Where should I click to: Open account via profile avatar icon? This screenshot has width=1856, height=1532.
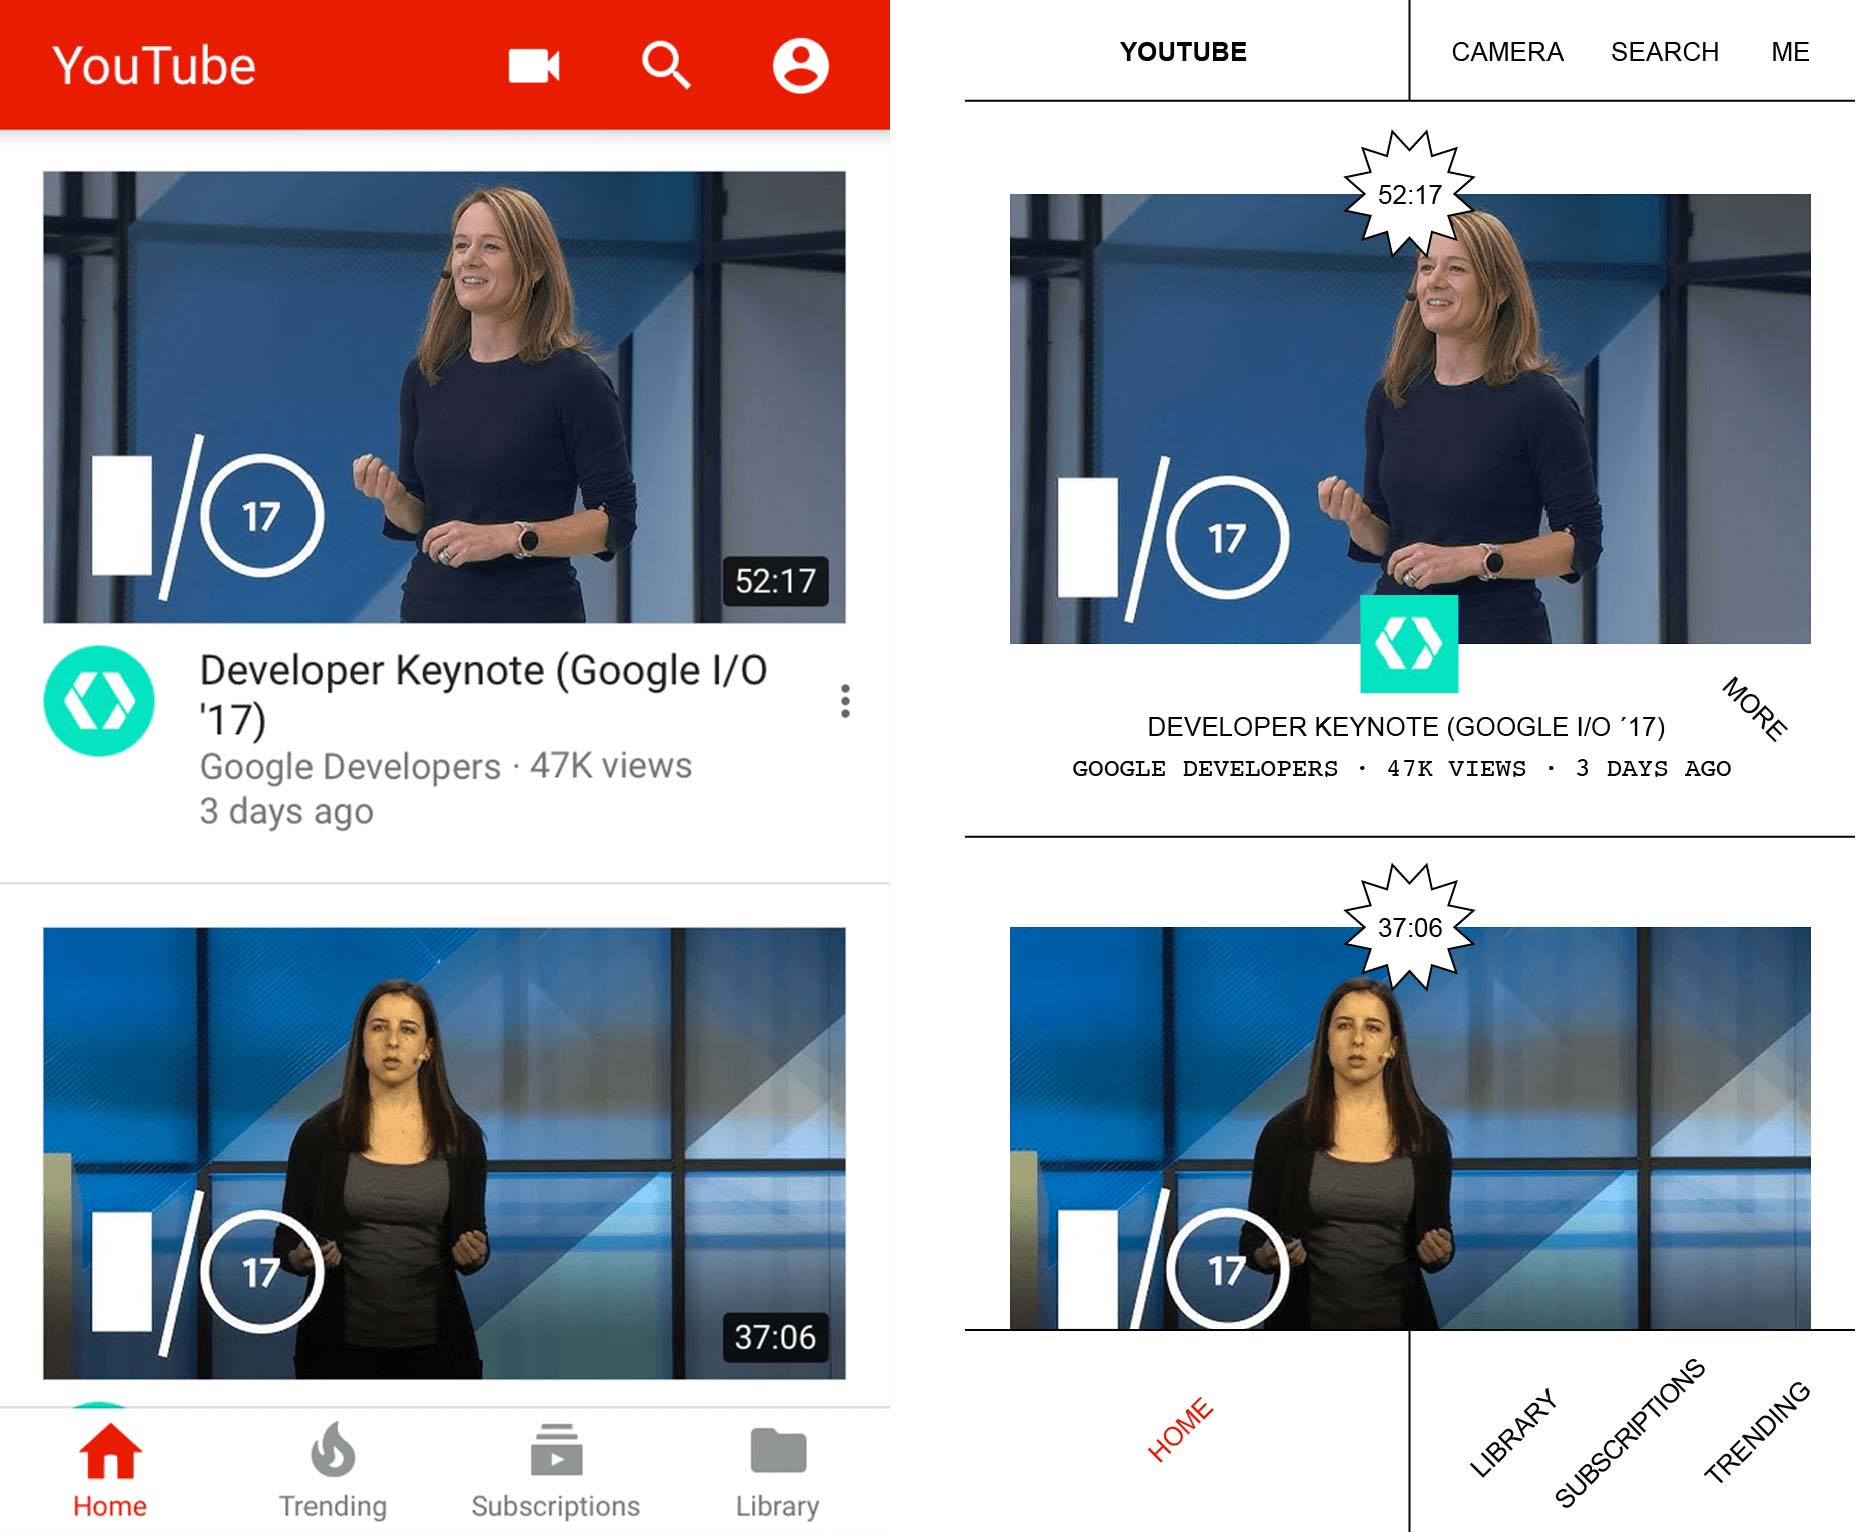[x=800, y=66]
